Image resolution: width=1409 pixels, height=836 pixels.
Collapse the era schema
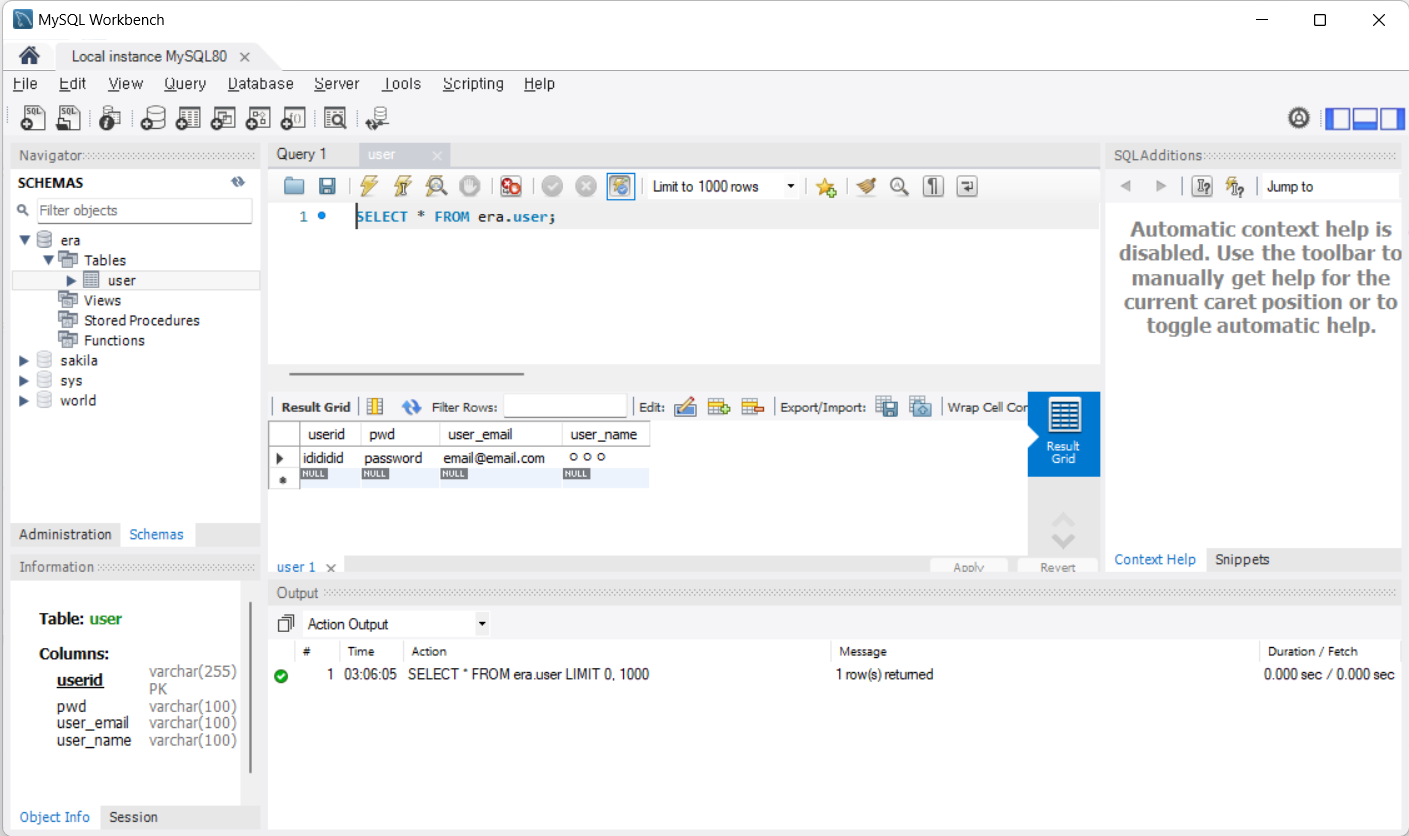click(25, 240)
